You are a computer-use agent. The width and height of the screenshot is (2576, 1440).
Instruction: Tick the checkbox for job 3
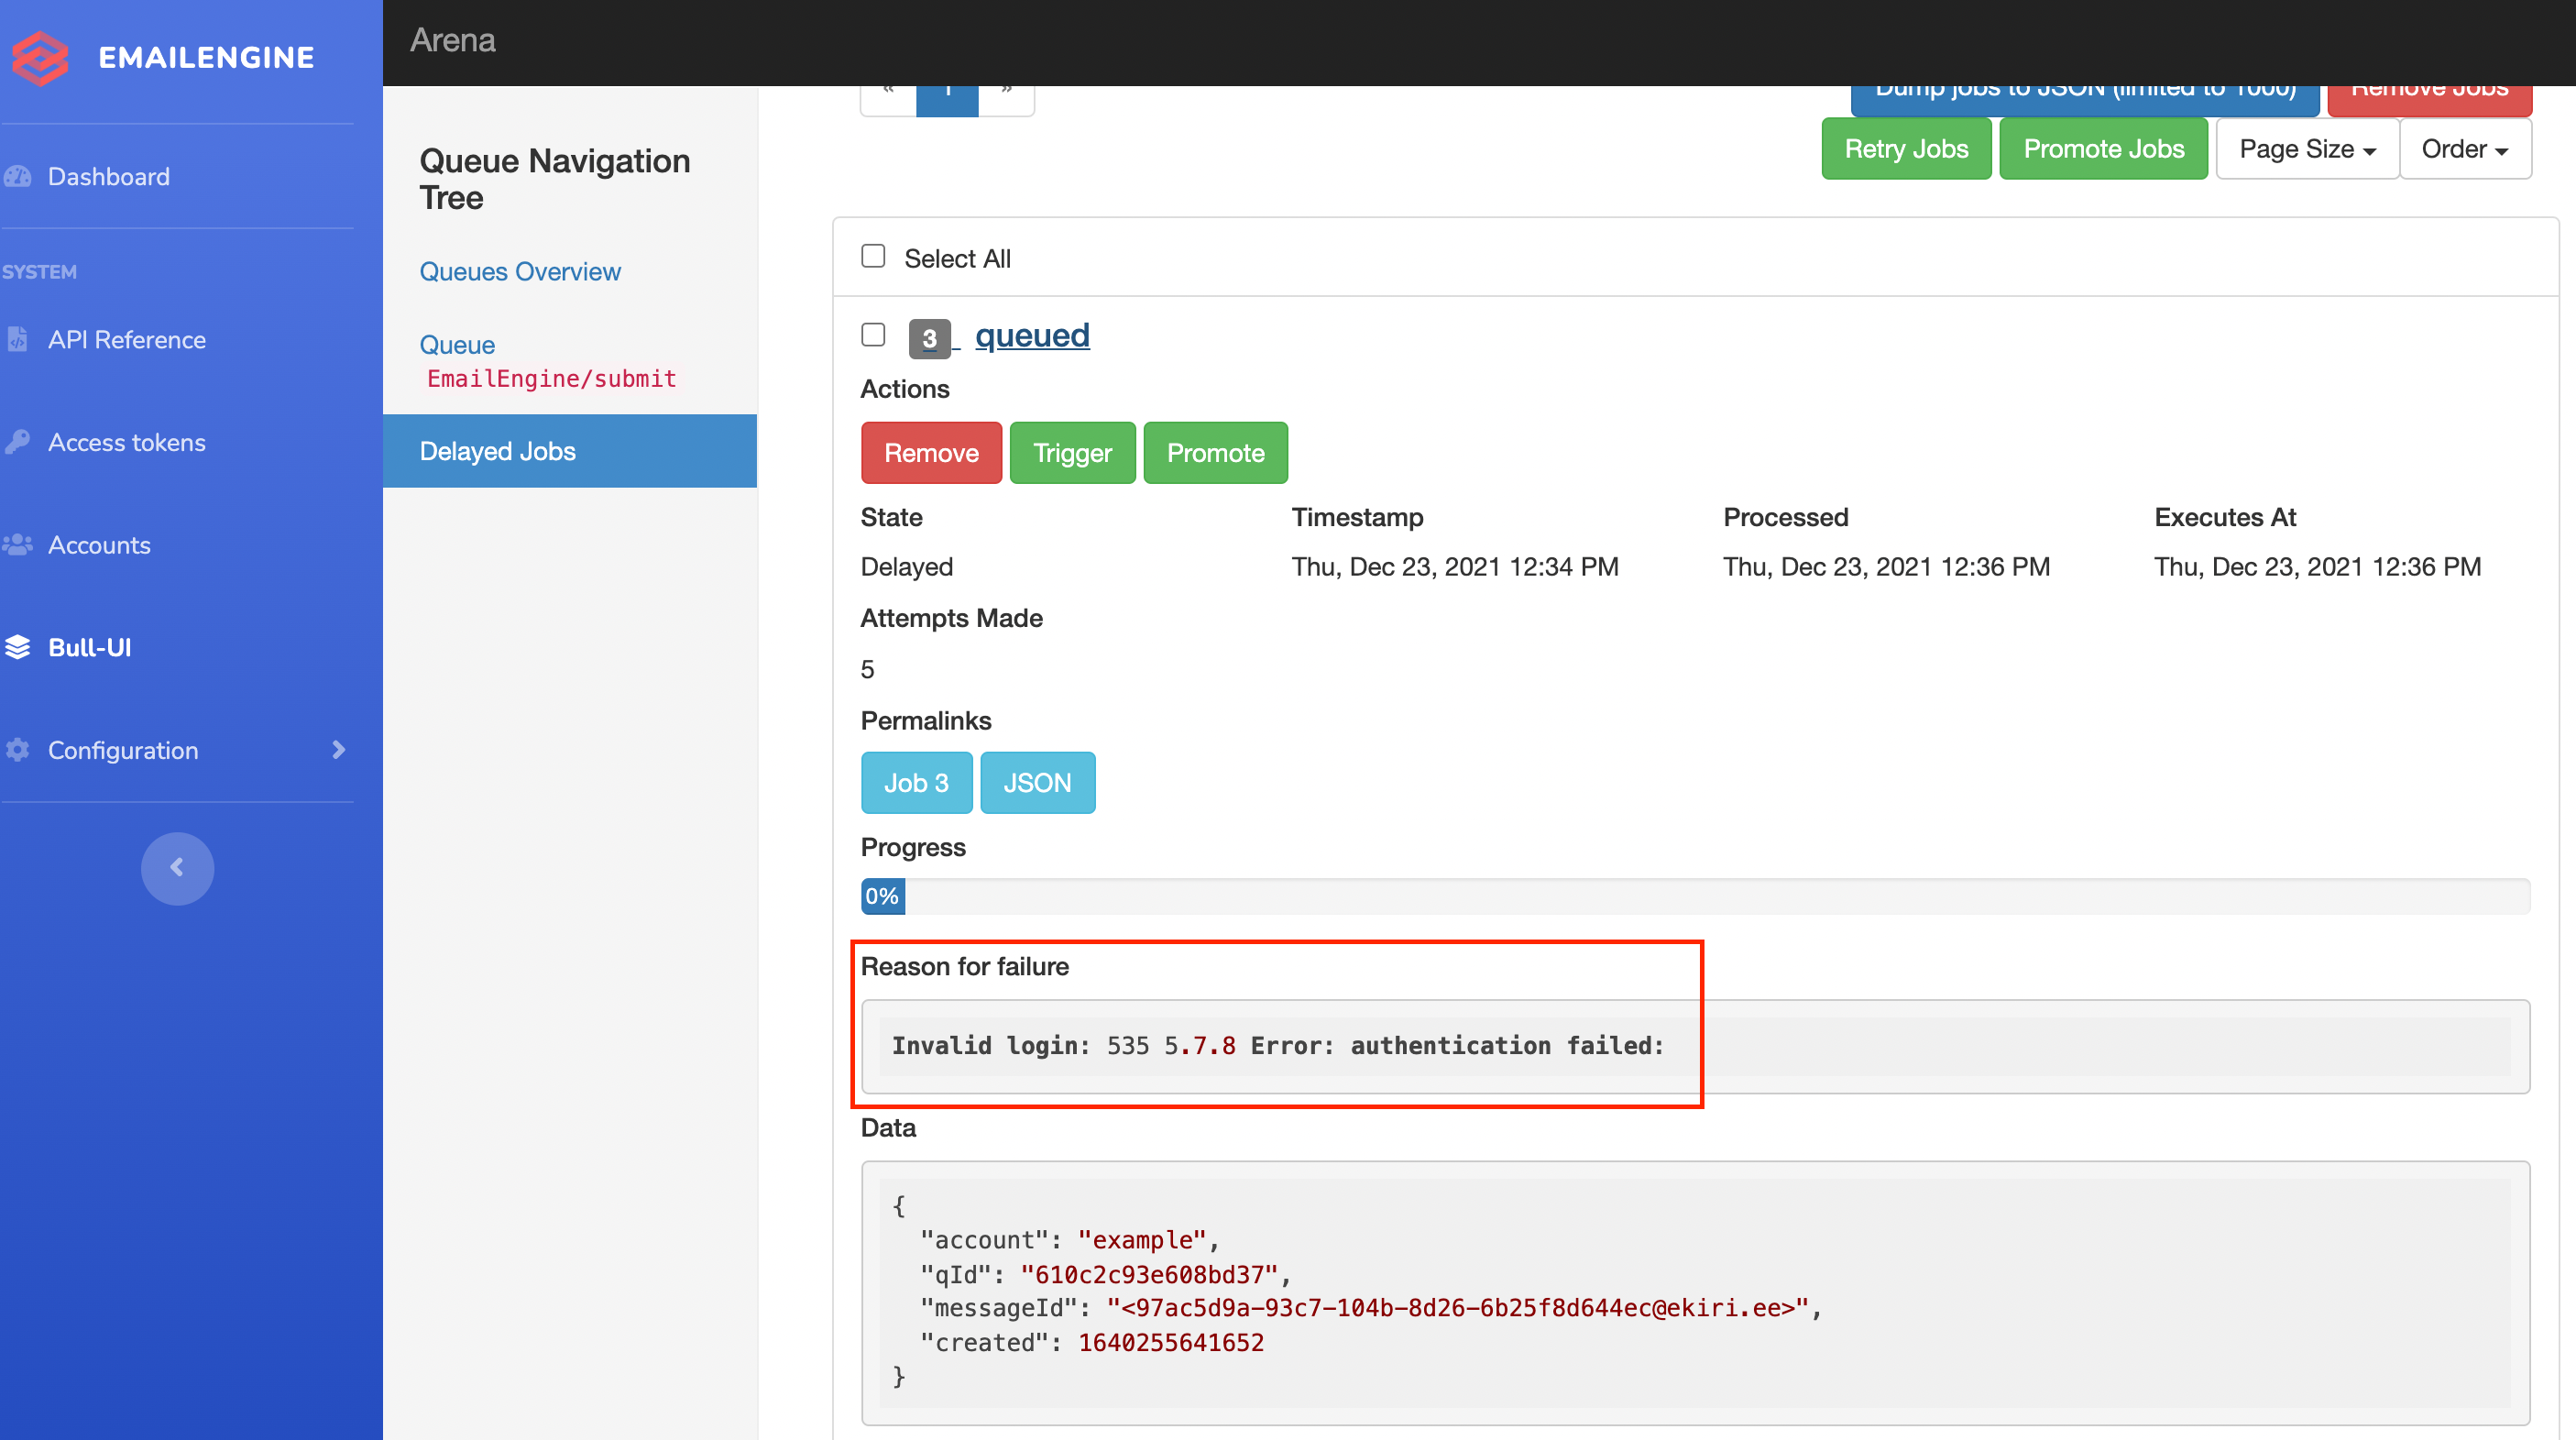tap(873, 335)
